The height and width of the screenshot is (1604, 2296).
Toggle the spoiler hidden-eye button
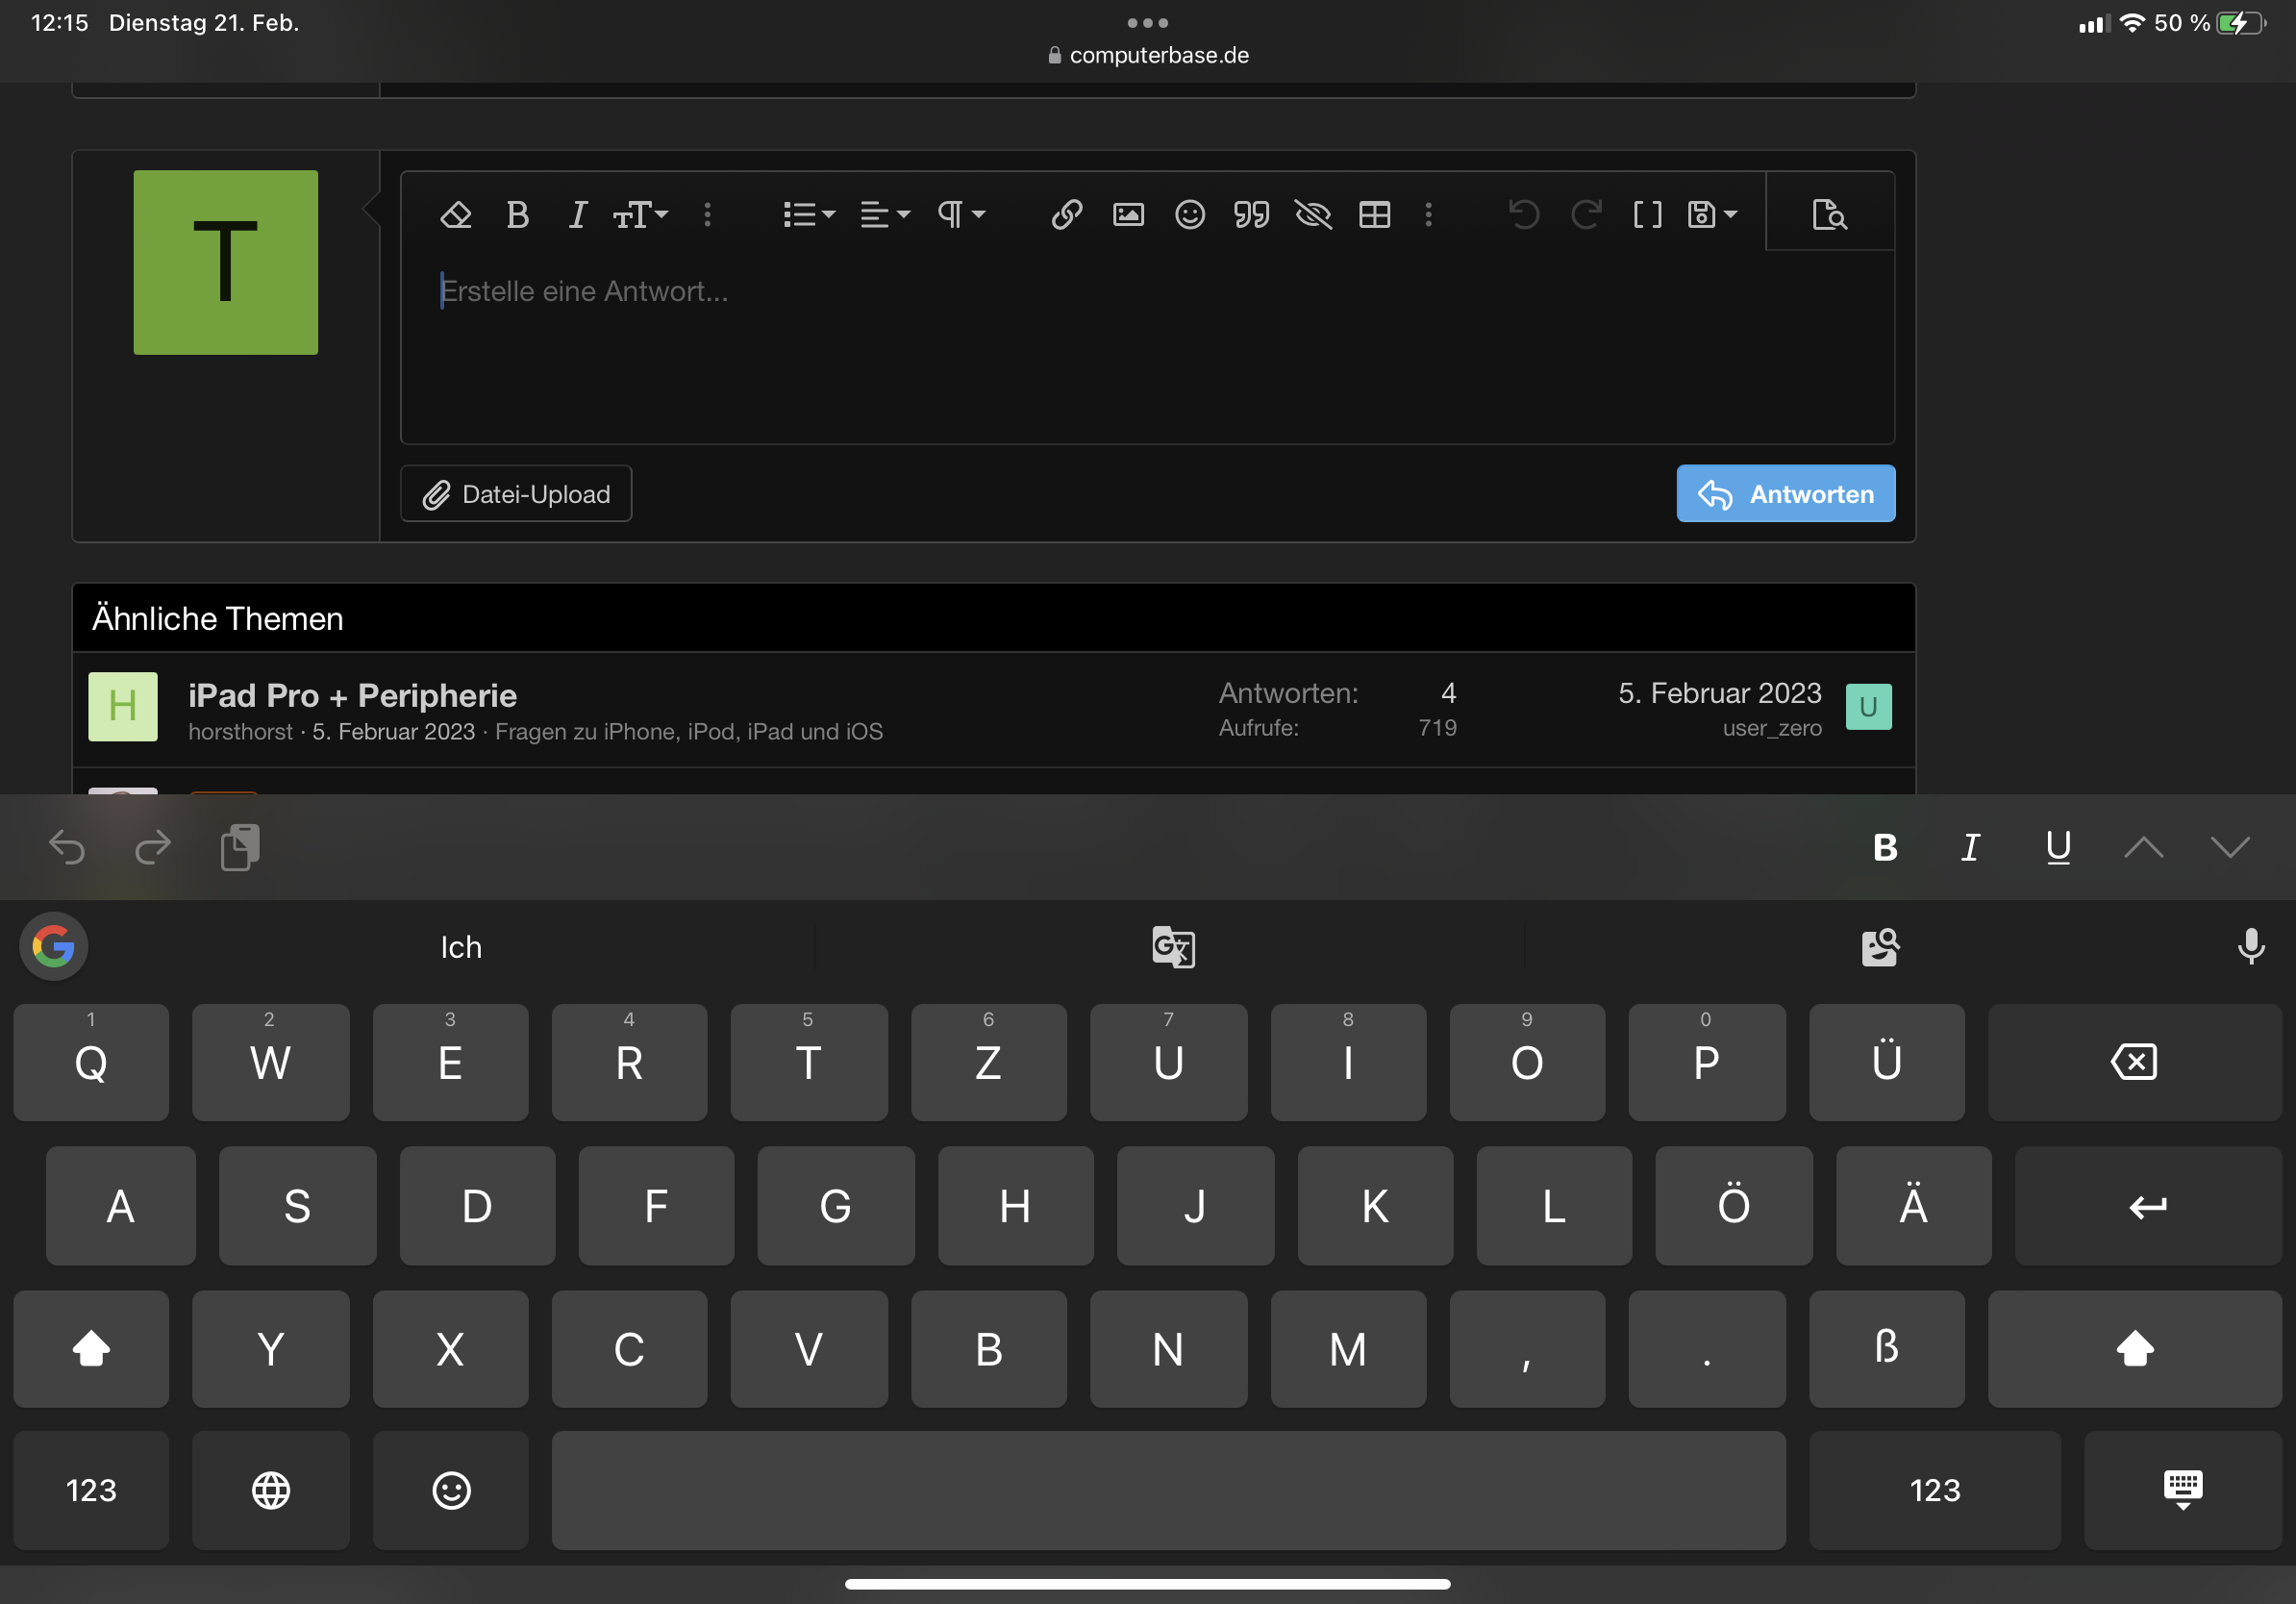coord(1312,215)
